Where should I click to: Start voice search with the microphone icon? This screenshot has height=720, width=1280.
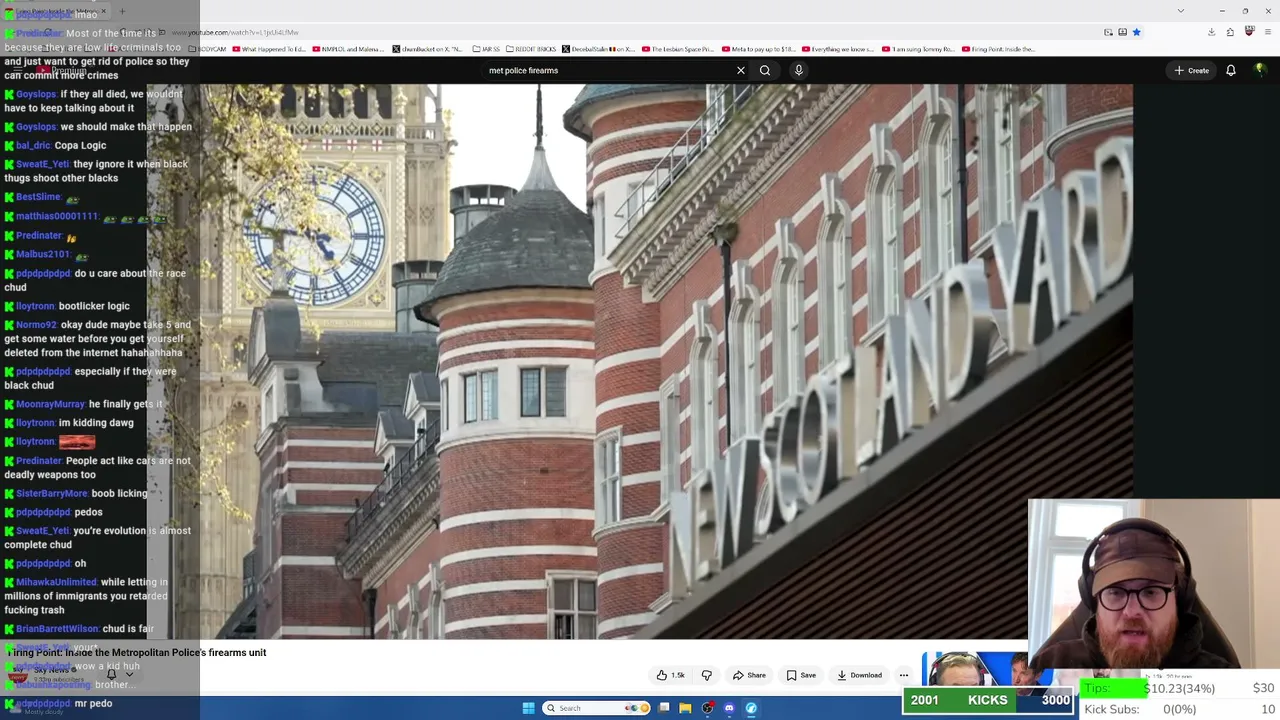pos(798,70)
